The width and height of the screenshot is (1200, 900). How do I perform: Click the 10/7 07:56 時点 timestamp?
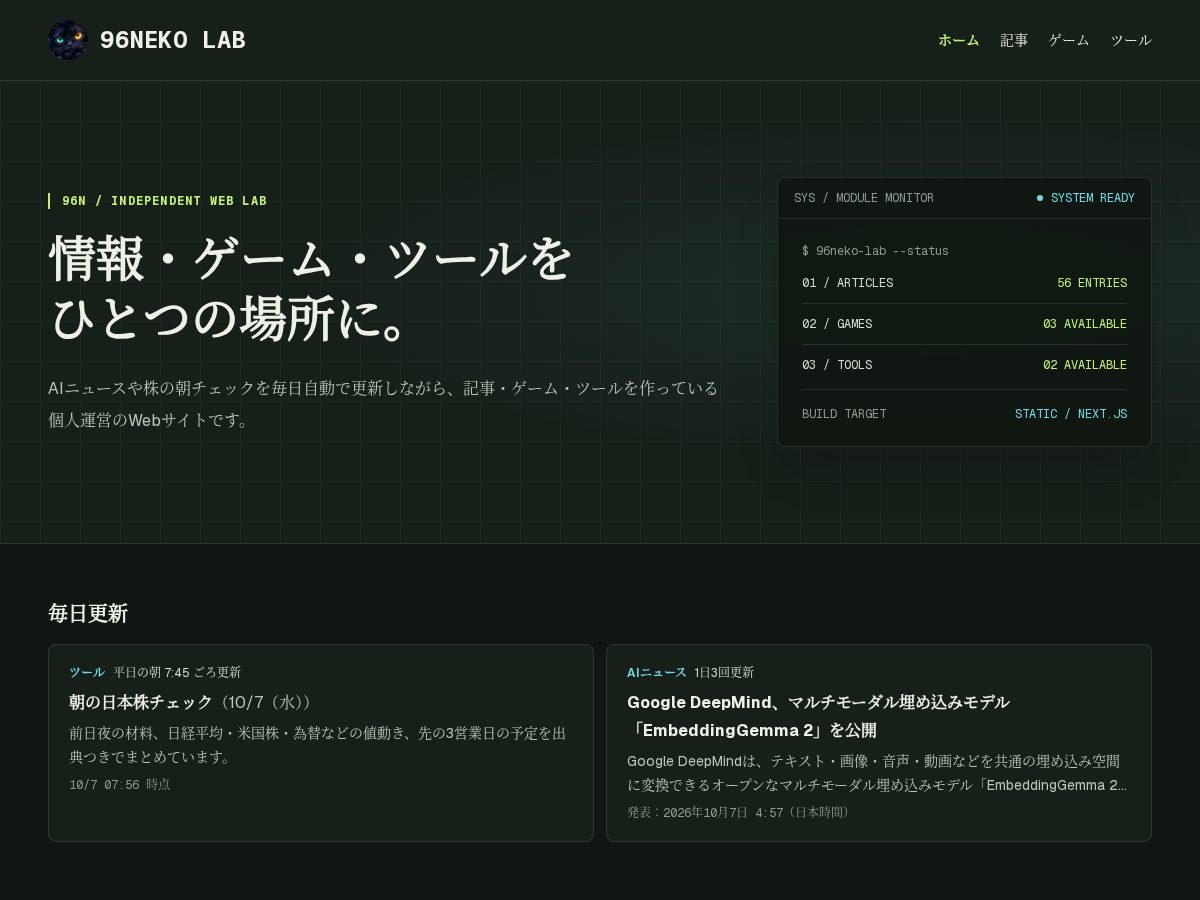[120, 785]
